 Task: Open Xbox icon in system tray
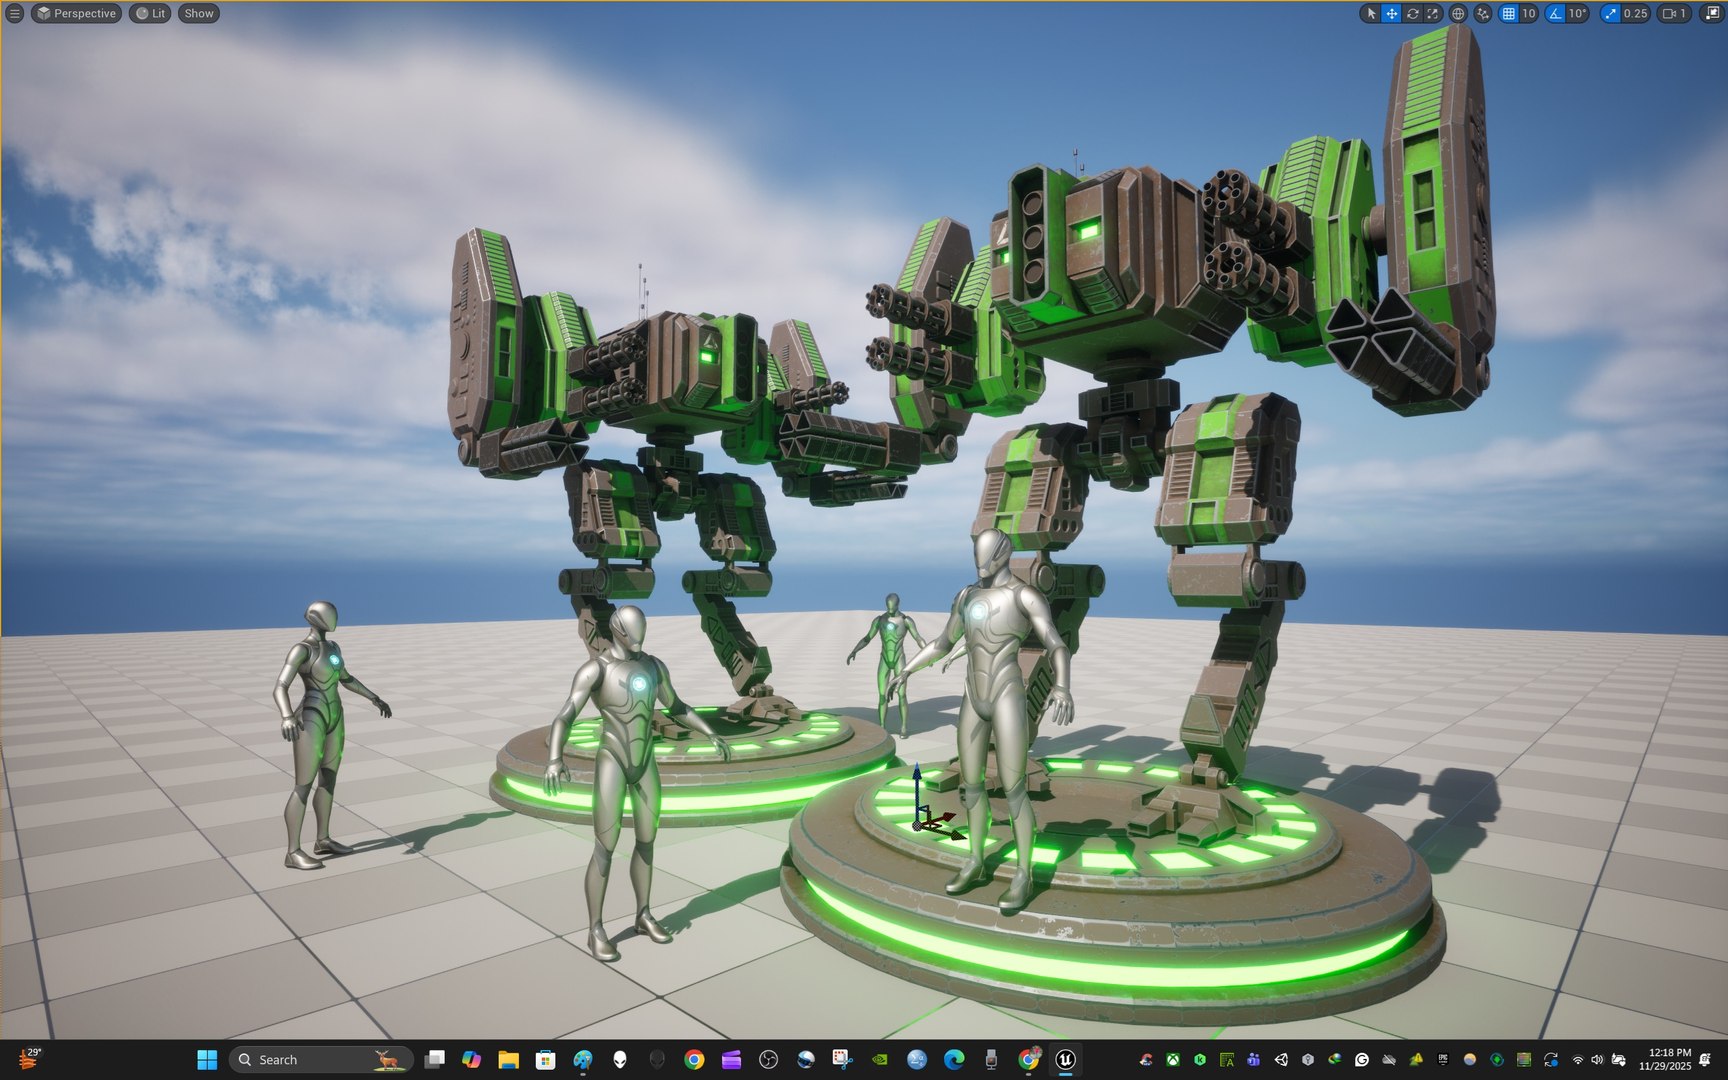1173,1060
